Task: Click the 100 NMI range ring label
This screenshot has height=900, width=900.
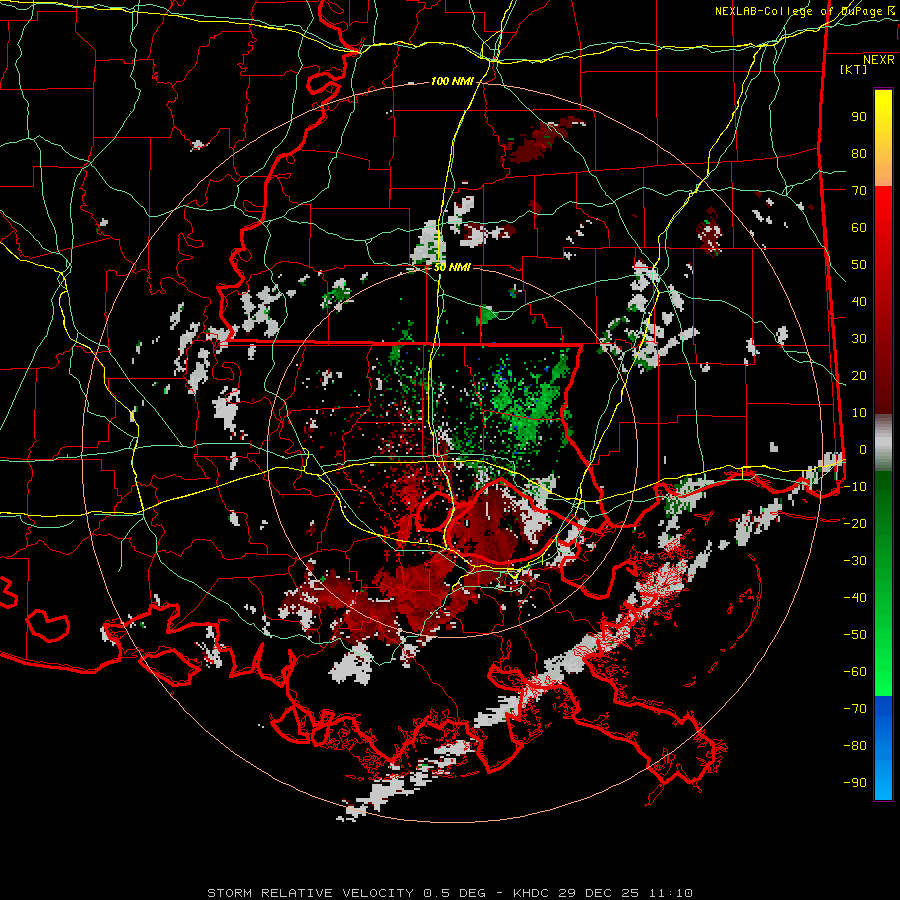Action: click(452, 82)
